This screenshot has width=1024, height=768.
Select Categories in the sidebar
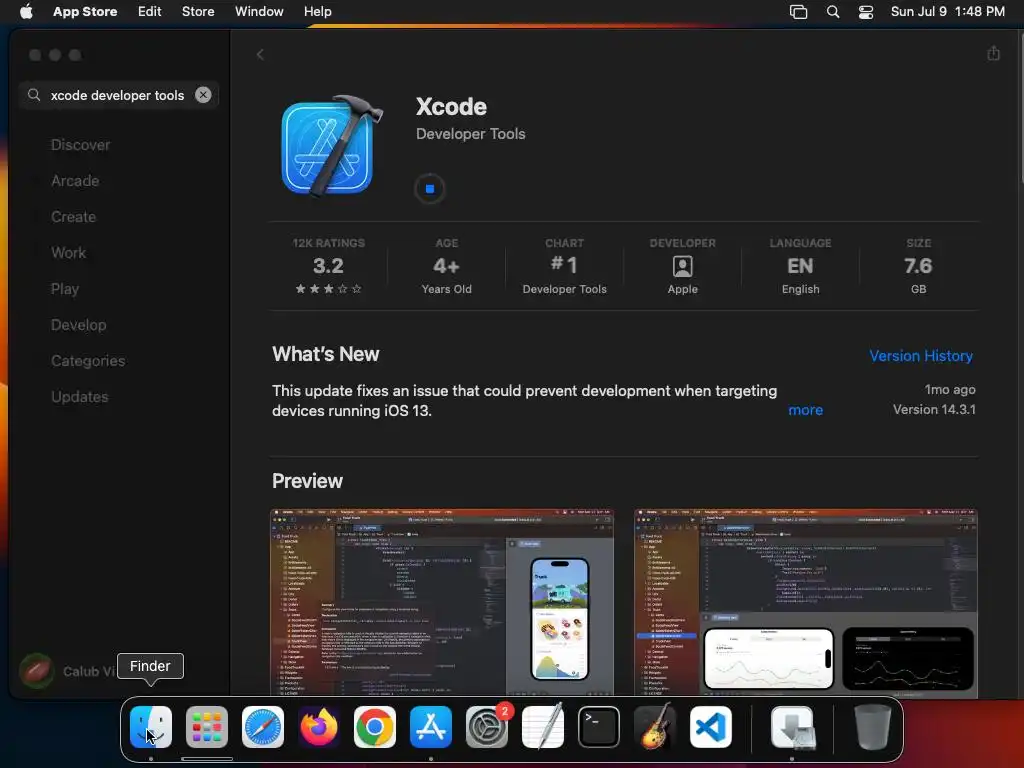(88, 360)
